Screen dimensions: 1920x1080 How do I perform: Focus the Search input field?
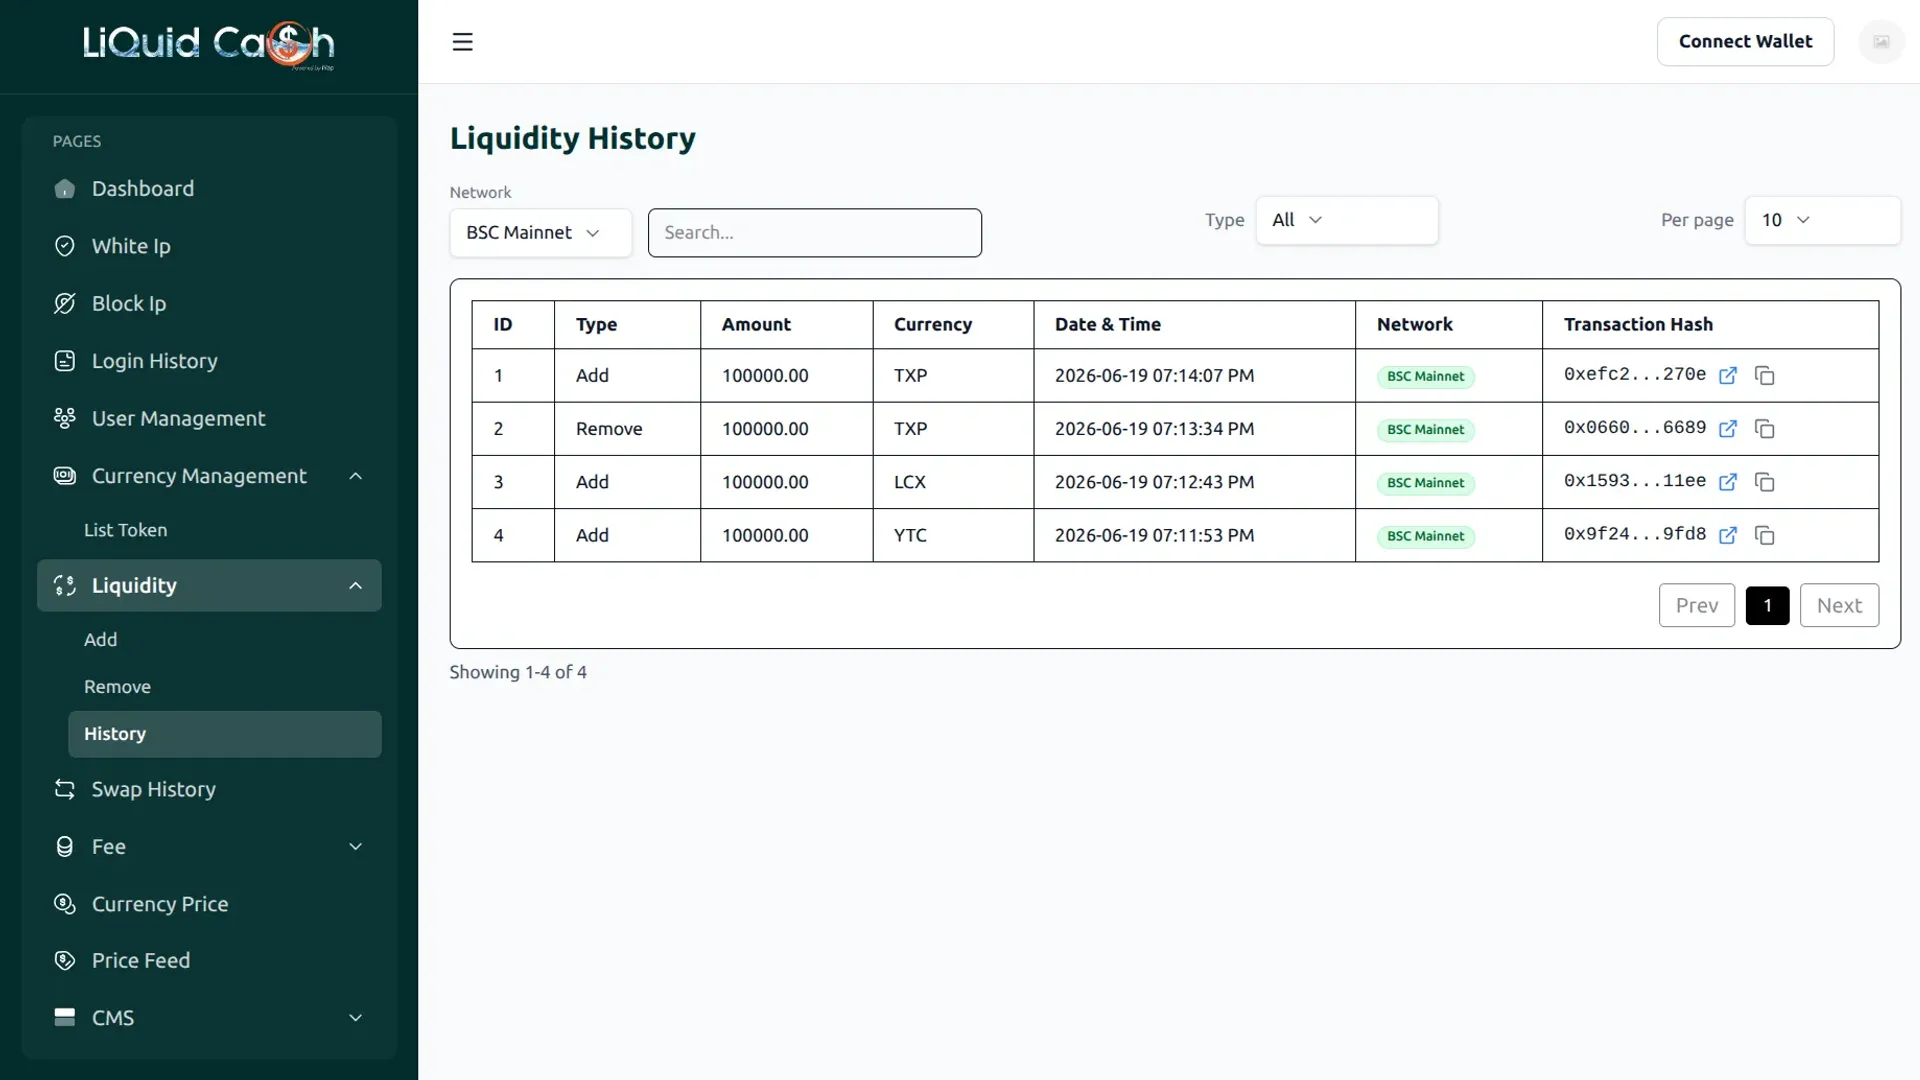[x=814, y=233]
